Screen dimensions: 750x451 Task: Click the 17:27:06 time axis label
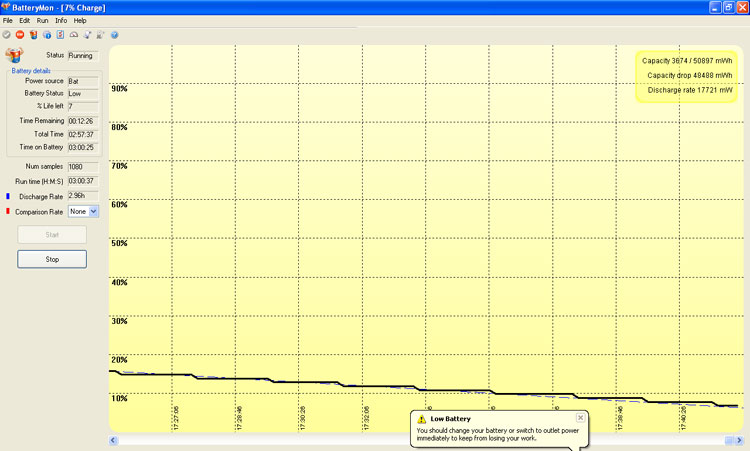[x=176, y=418]
